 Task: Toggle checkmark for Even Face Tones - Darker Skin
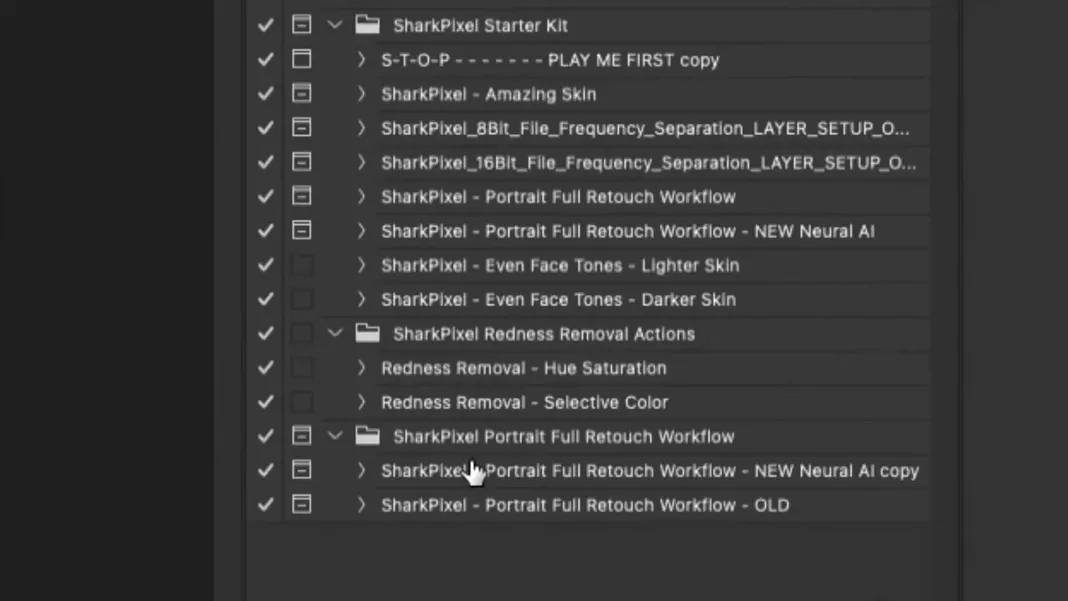click(266, 299)
